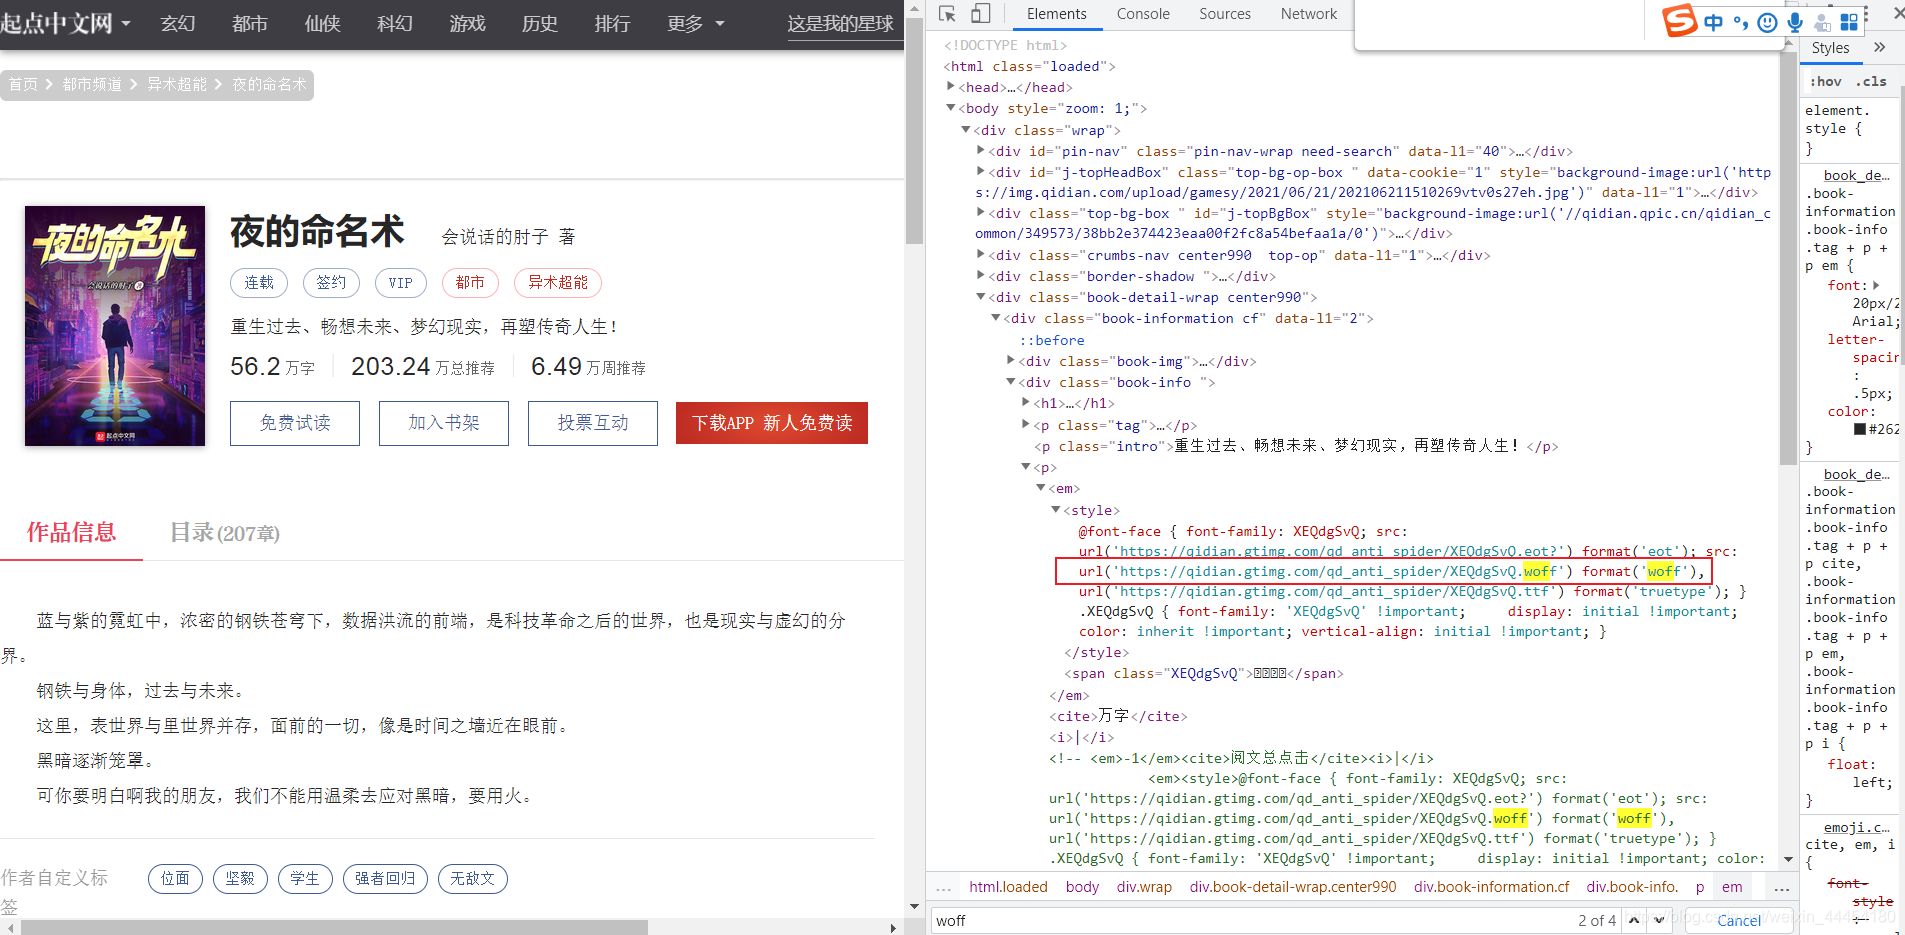Start Sogou voice input microphone
Screen dimensions: 1905x935
click(1795, 22)
